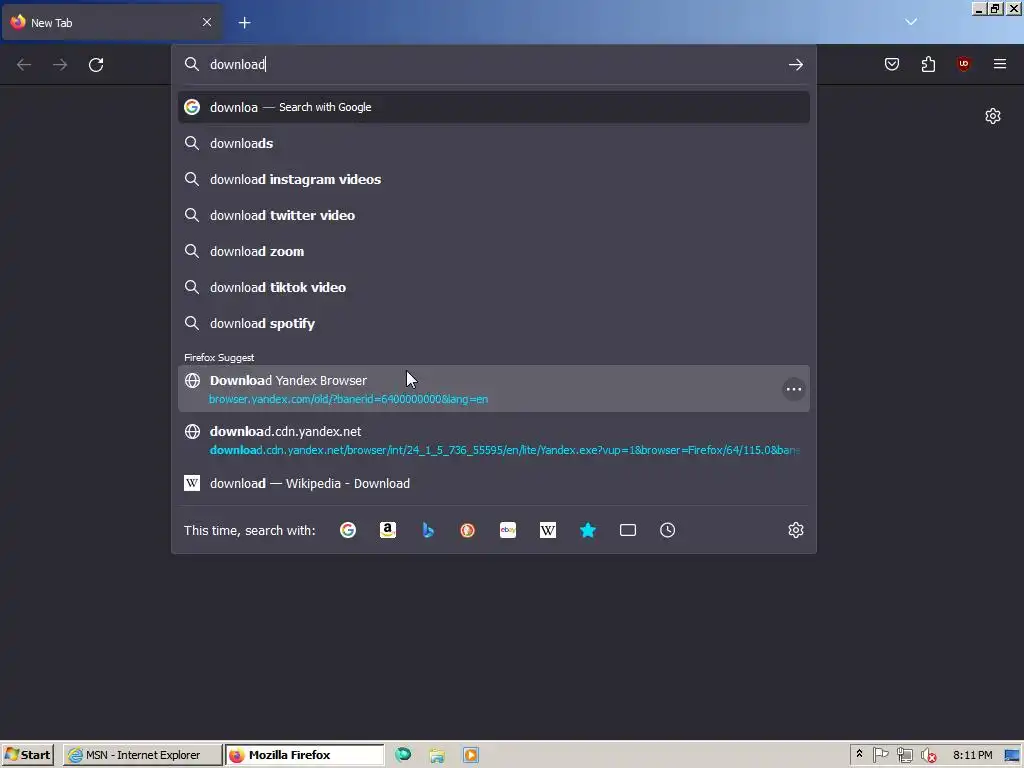The width and height of the screenshot is (1024, 768).
Task: Select 'download instagram videos' suggestion
Action: (x=494, y=179)
